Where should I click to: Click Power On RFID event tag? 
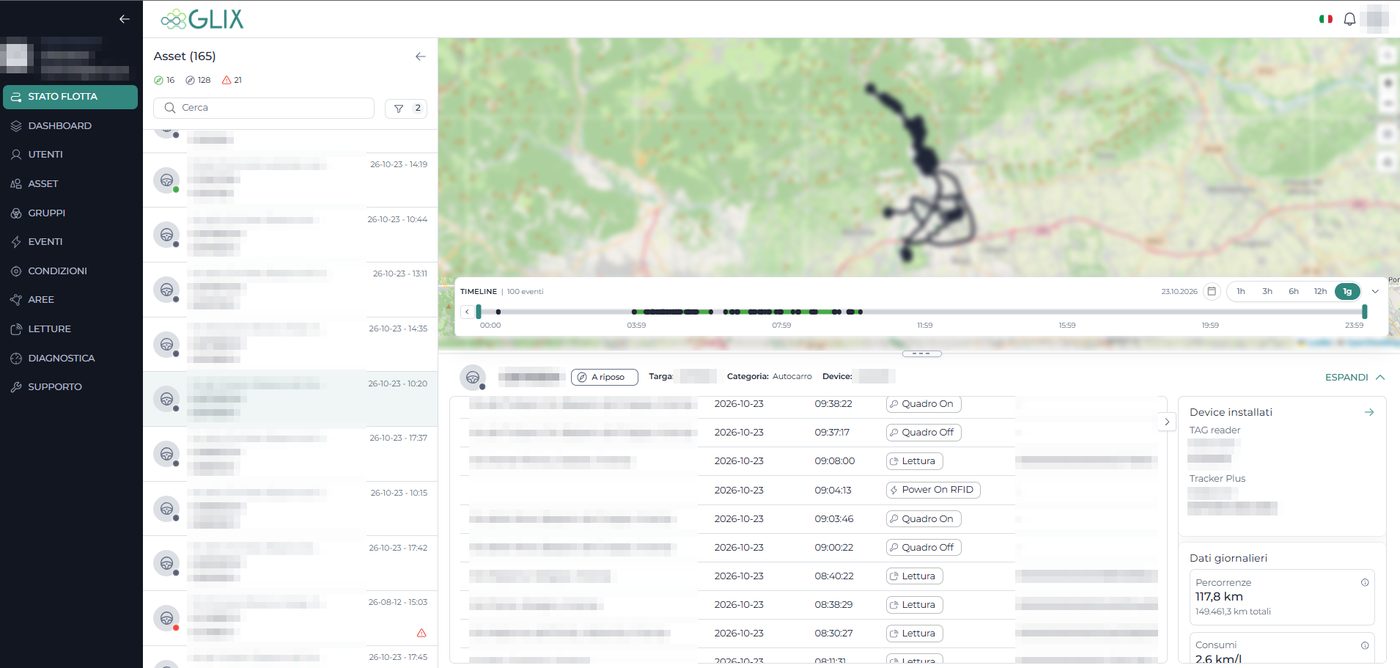click(x=933, y=490)
